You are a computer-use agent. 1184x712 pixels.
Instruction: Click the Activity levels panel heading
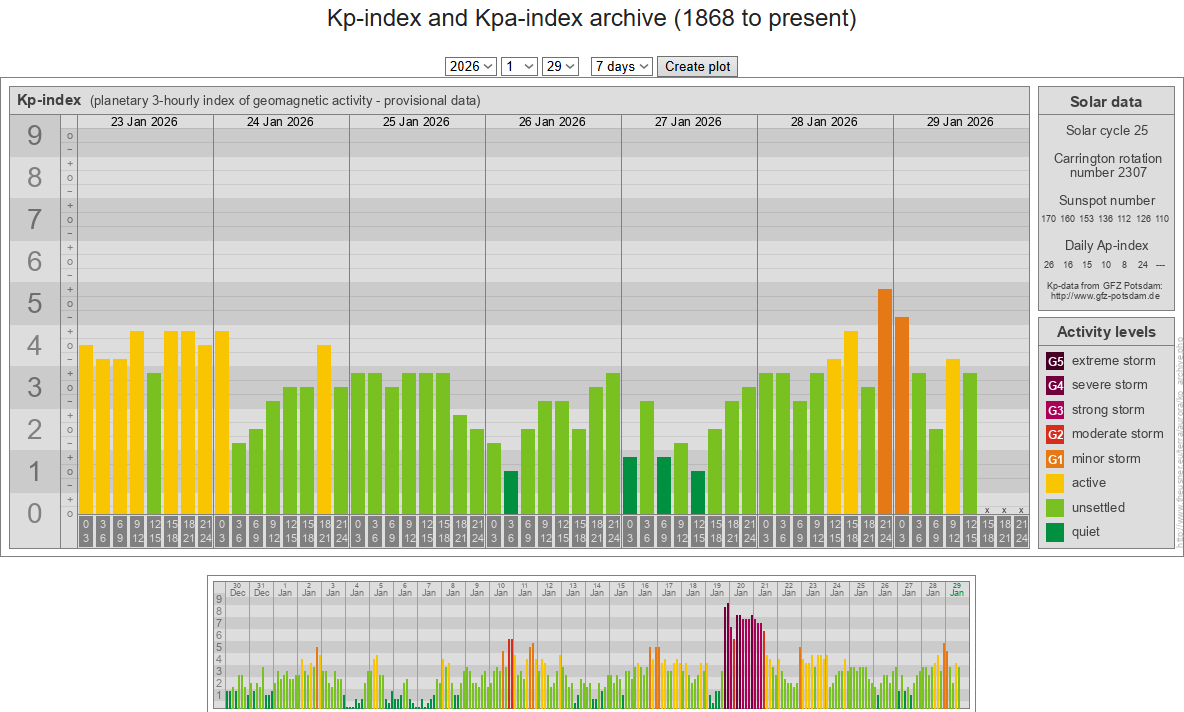[1105, 332]
